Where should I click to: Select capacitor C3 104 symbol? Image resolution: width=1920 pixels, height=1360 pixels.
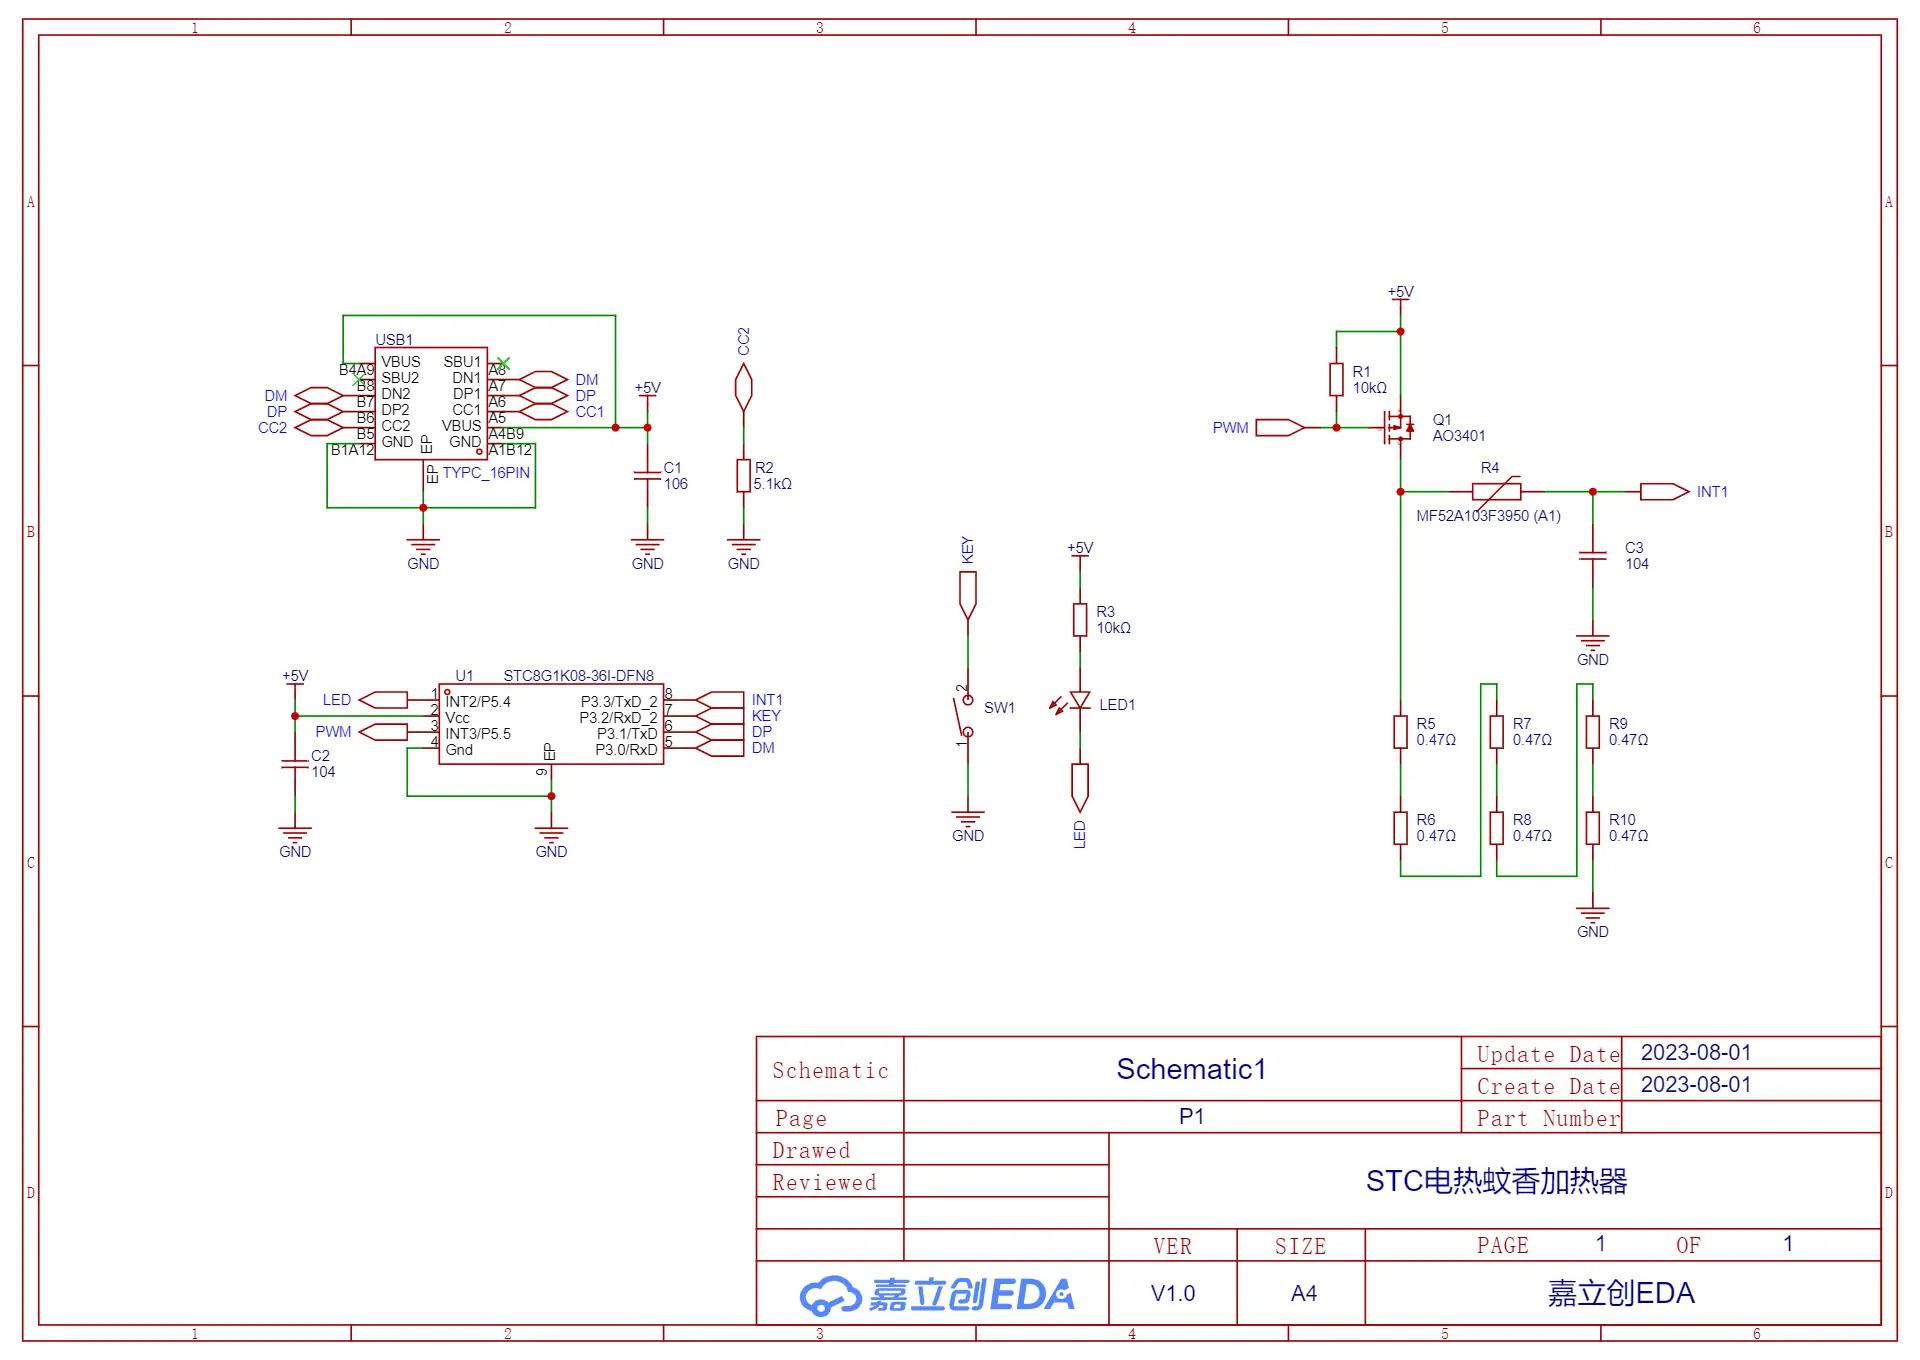tap(1592, 556)
